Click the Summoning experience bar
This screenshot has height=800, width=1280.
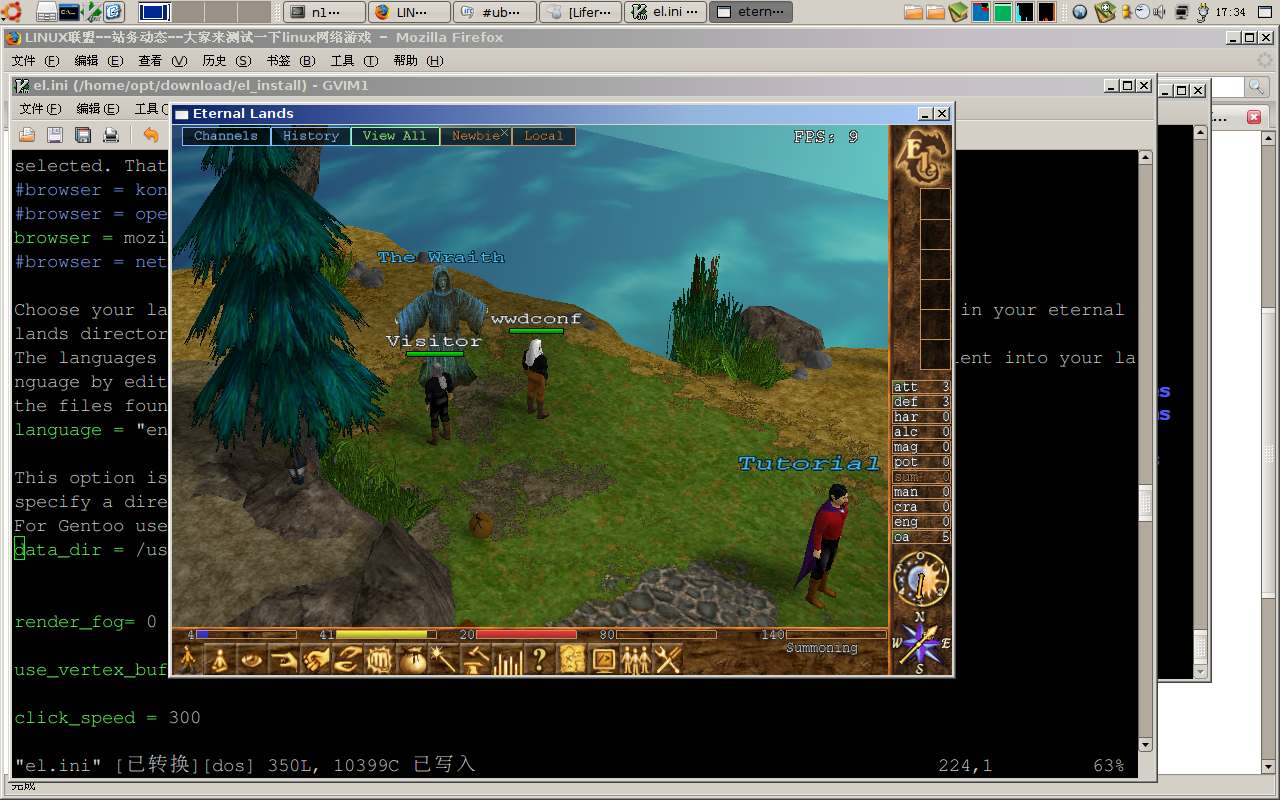(x=836, y=634)
